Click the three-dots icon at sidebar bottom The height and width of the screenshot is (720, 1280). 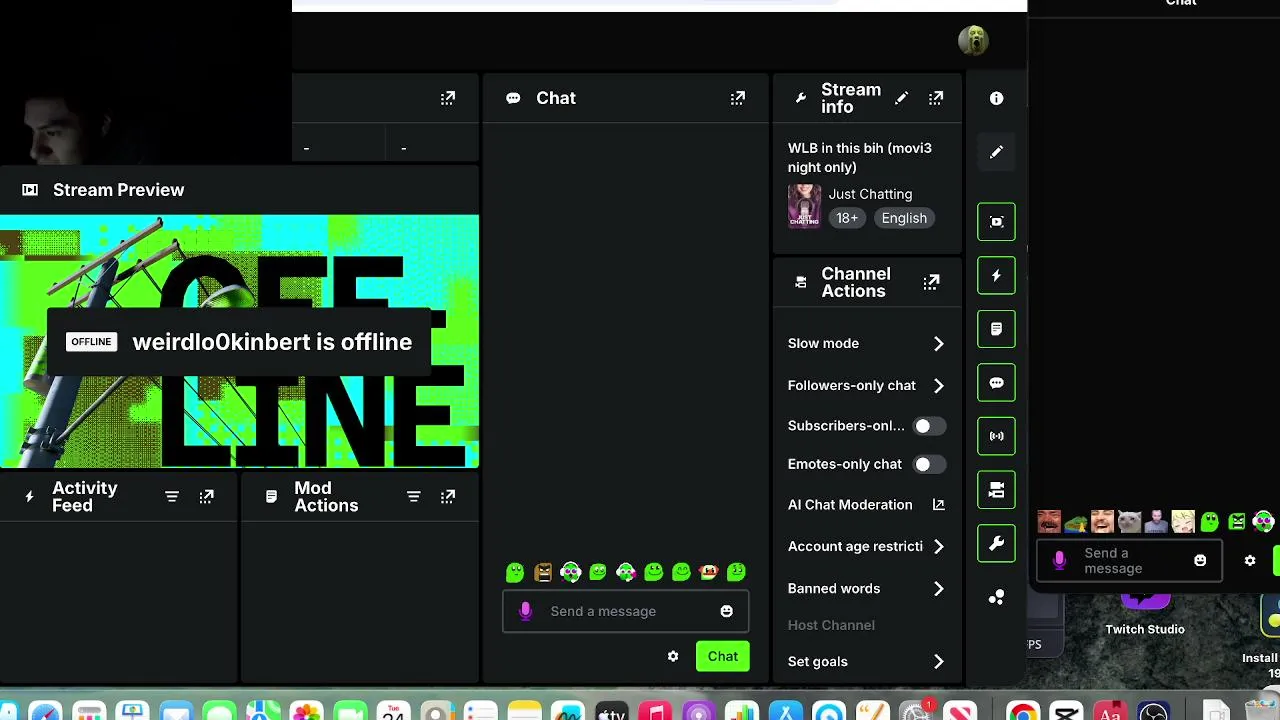coord(996,597)
